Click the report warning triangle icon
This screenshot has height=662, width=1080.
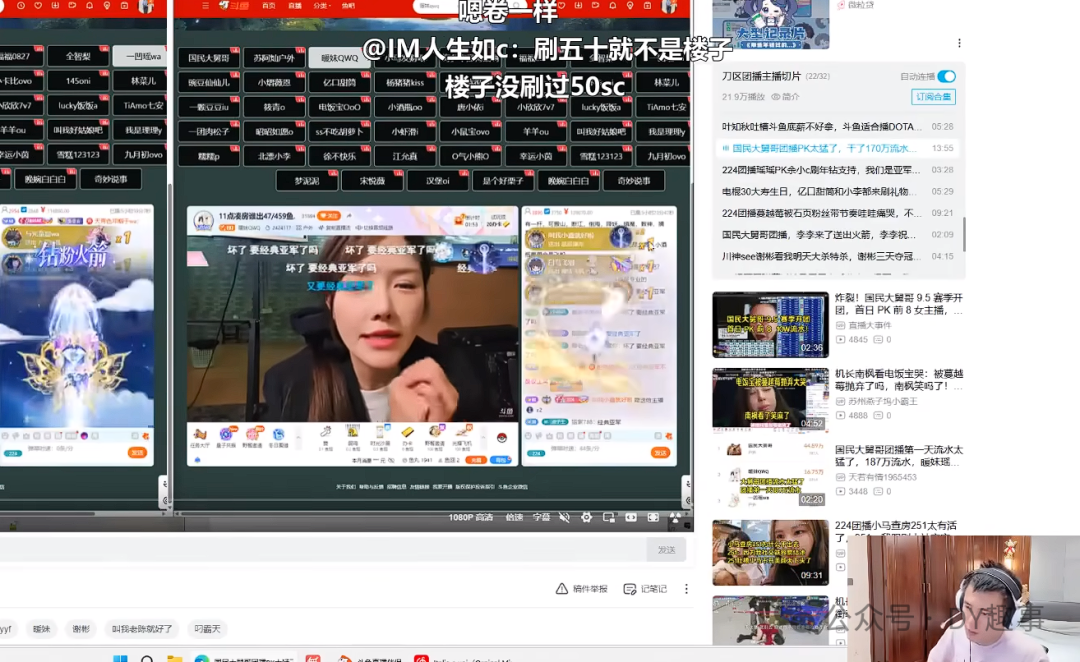point(562,589)
